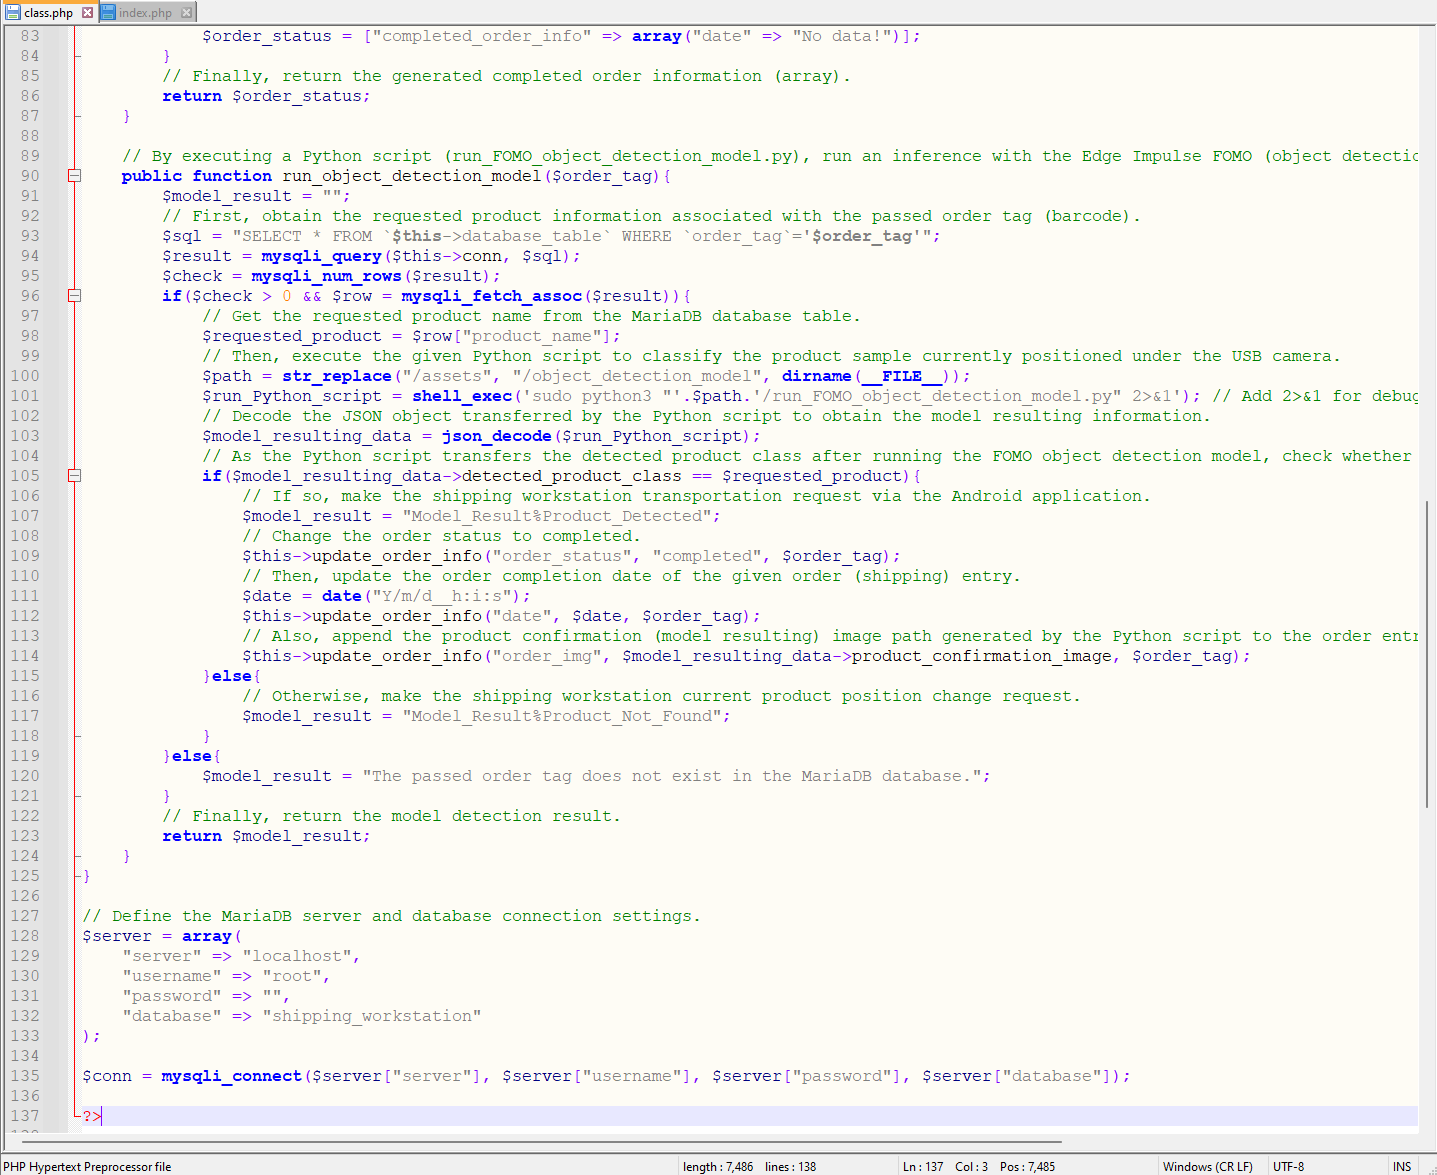The height and width of the screenshot is (1175, 1437).
Task: Click 'str_replace' on line 100
Action: tap(337, 376)
